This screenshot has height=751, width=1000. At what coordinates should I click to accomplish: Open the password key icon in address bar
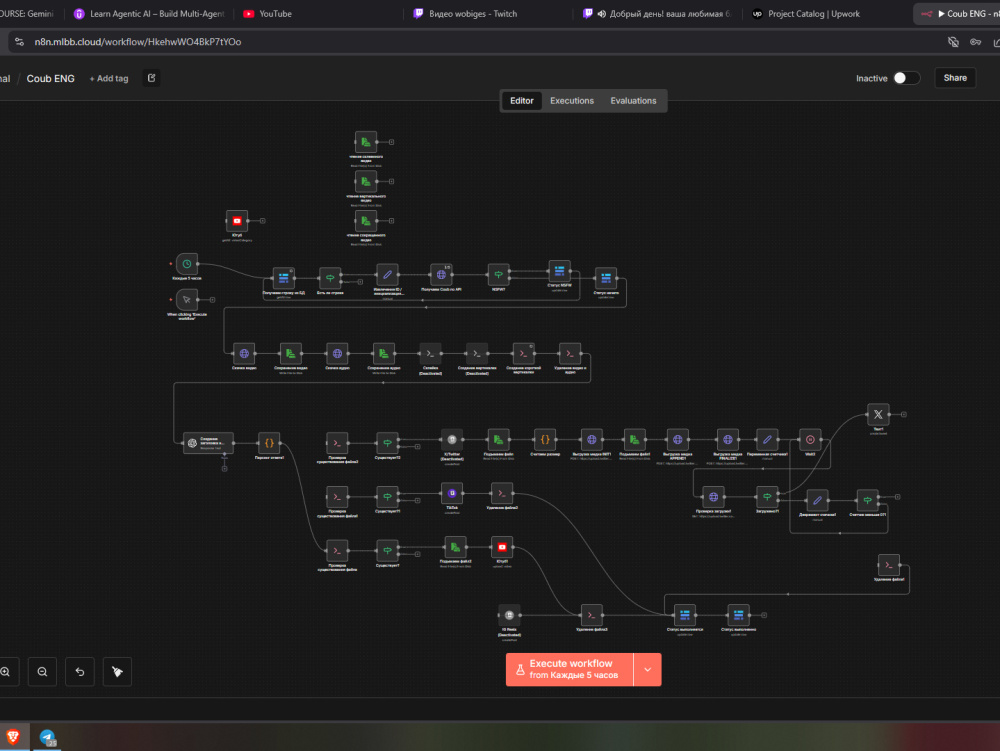(976, 42)
